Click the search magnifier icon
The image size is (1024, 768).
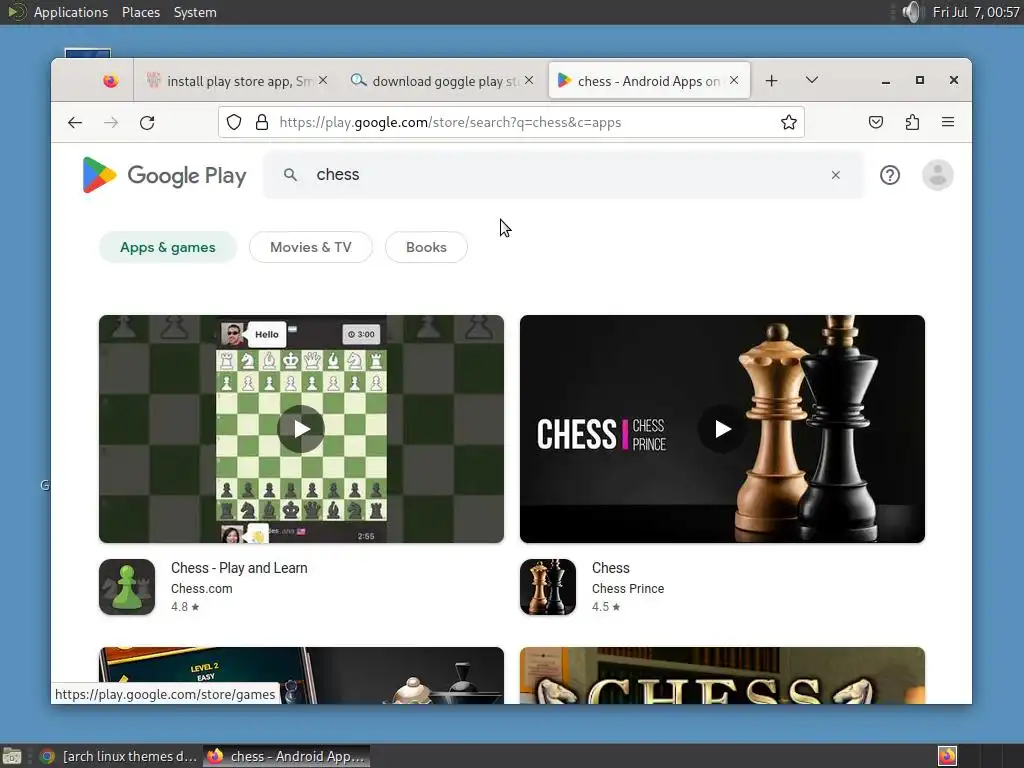[291, 174]
